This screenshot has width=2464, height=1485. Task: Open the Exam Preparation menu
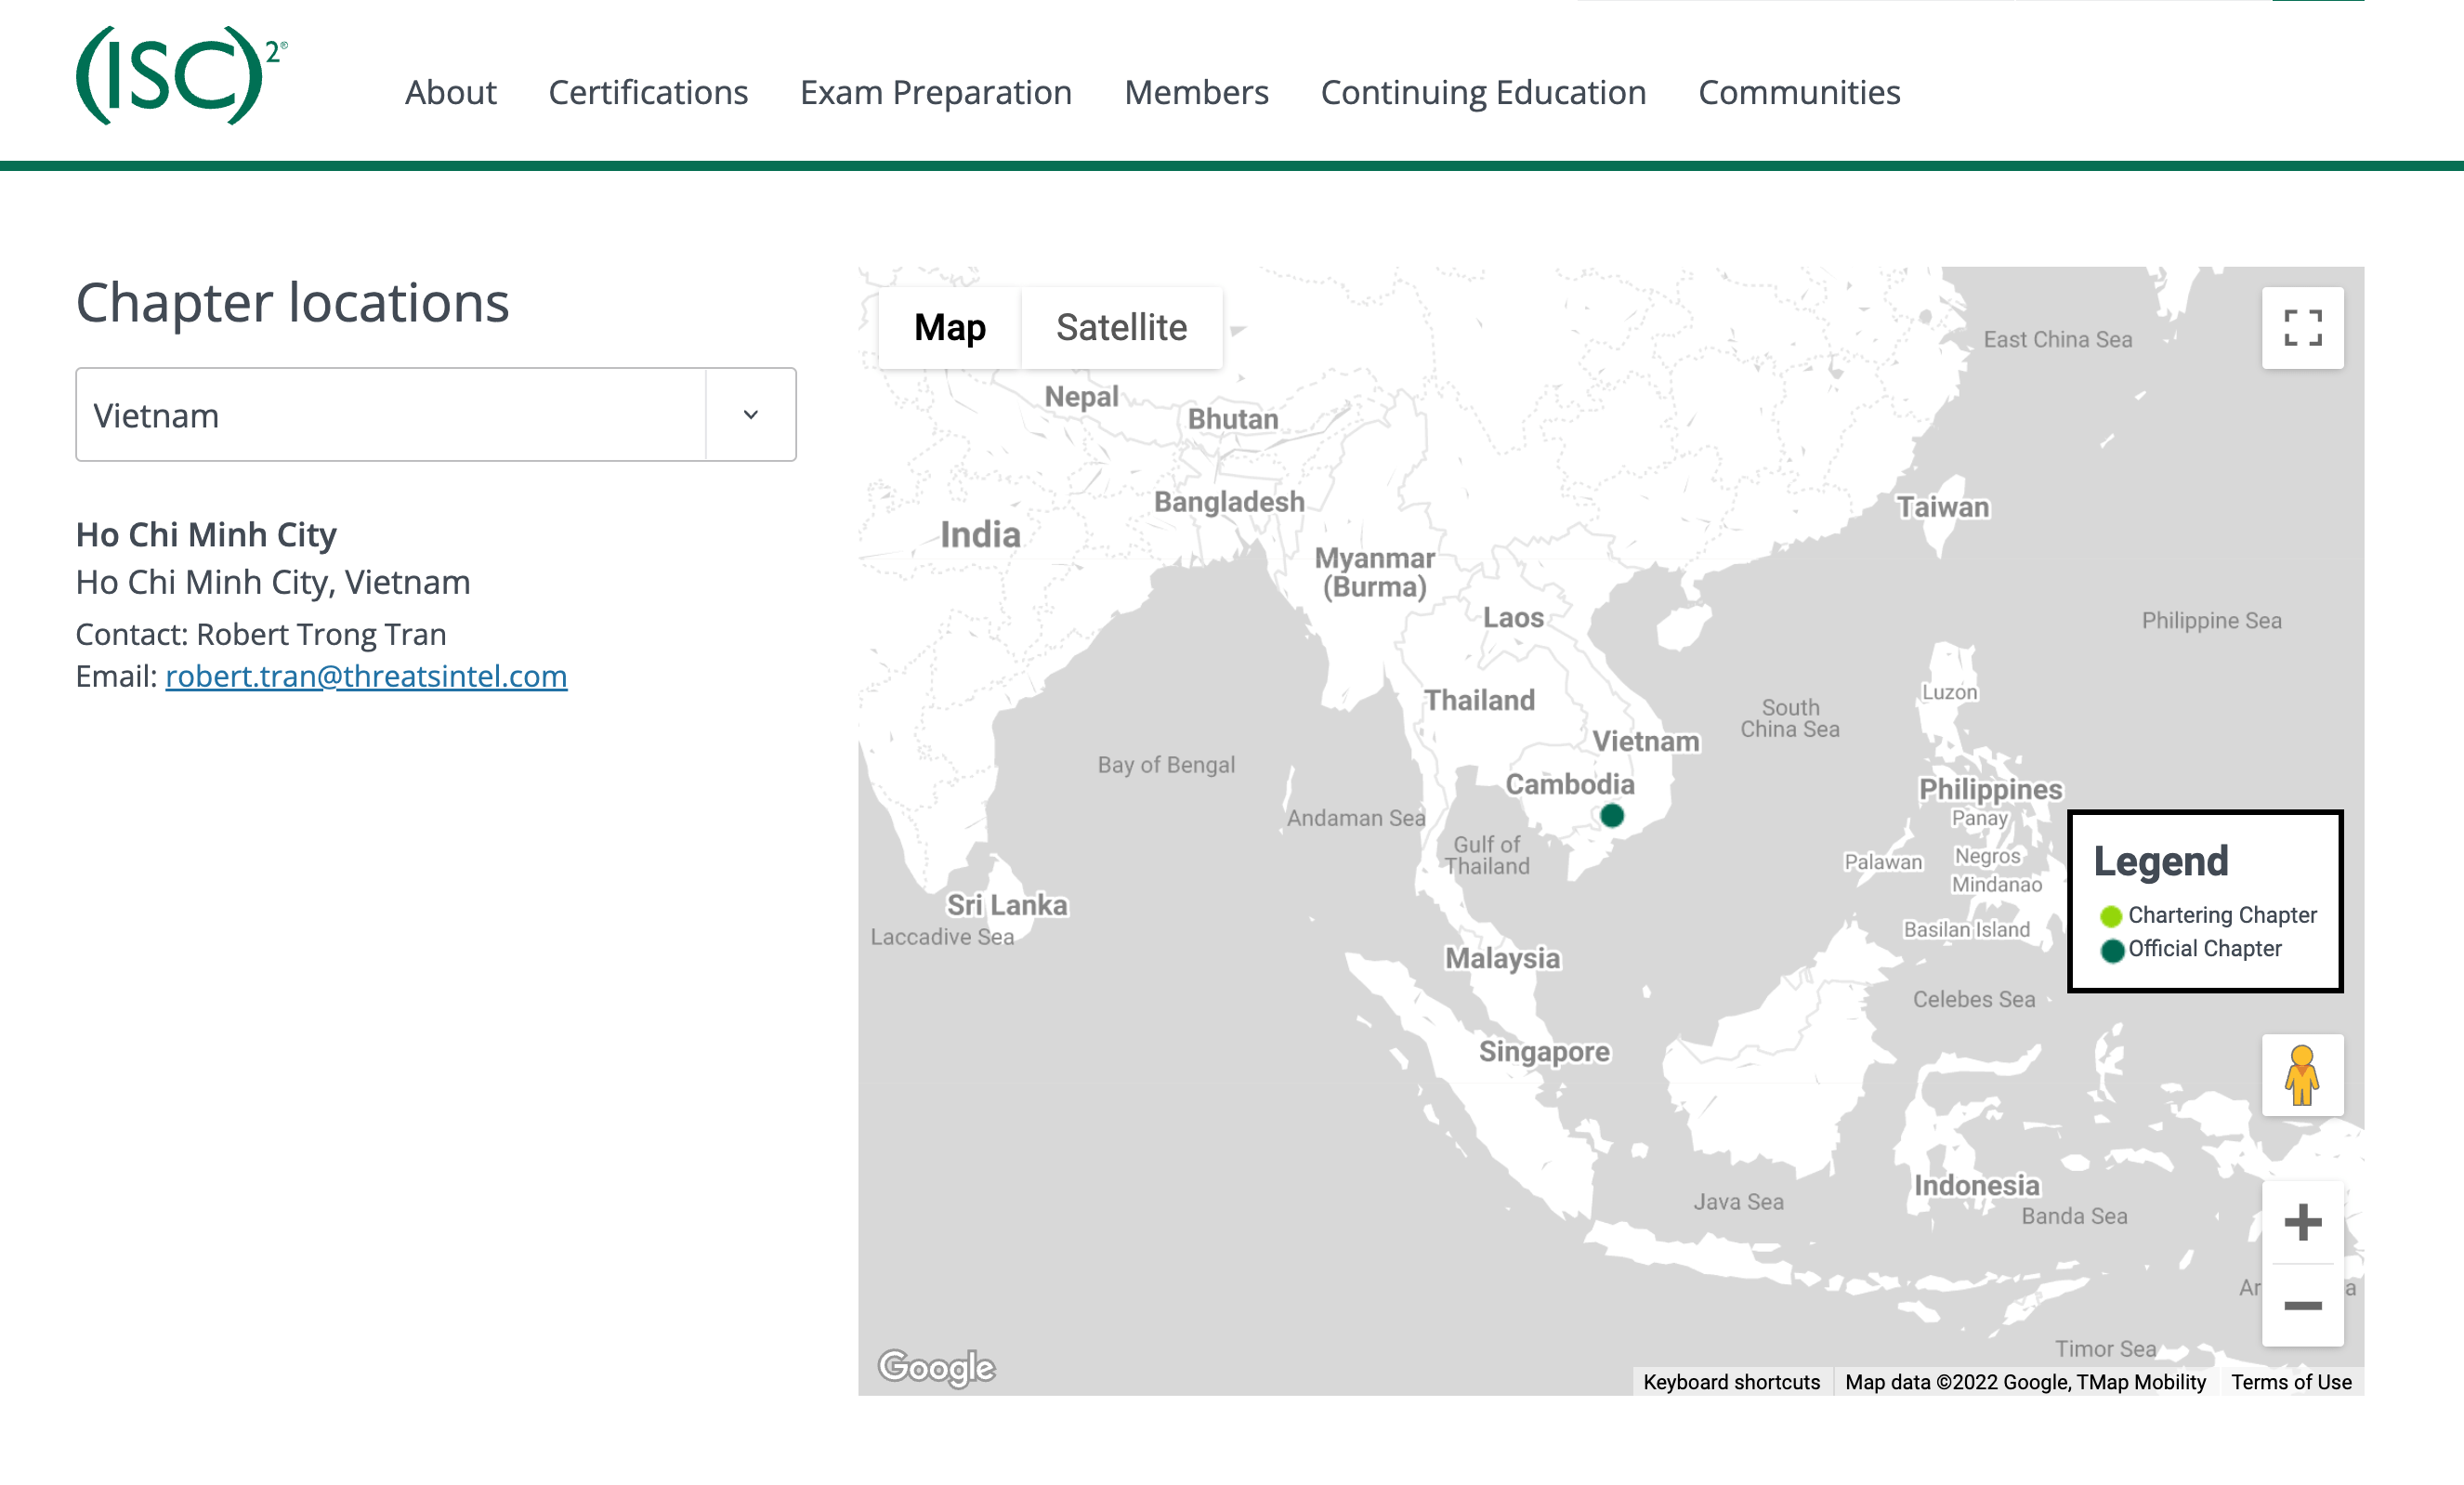[x=936, y=92]
